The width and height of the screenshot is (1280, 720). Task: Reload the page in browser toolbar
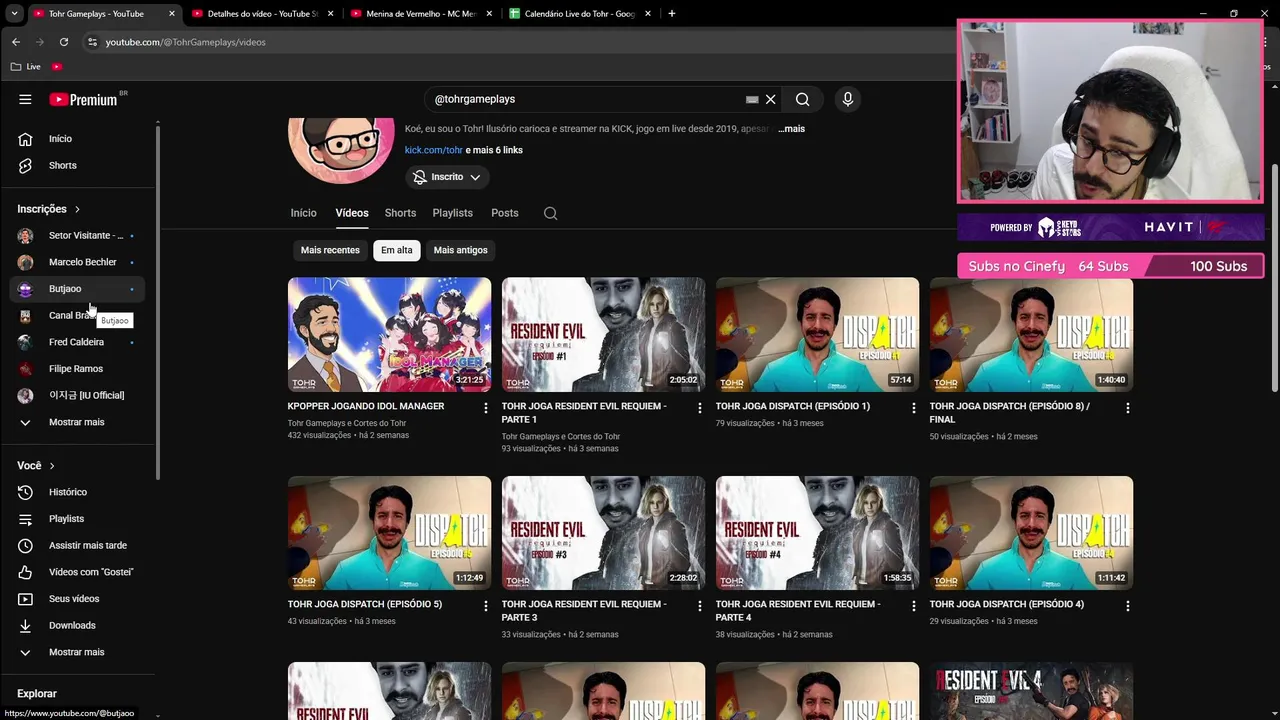coord(64,42)
